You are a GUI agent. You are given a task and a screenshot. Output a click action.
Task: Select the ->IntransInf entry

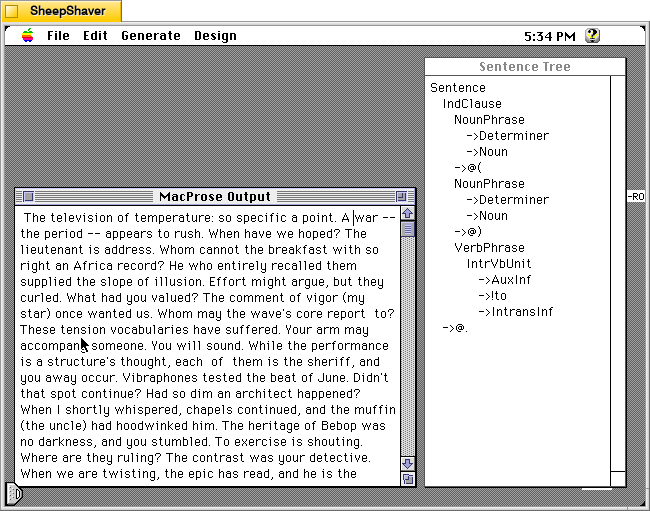click(x=516, y=312)
